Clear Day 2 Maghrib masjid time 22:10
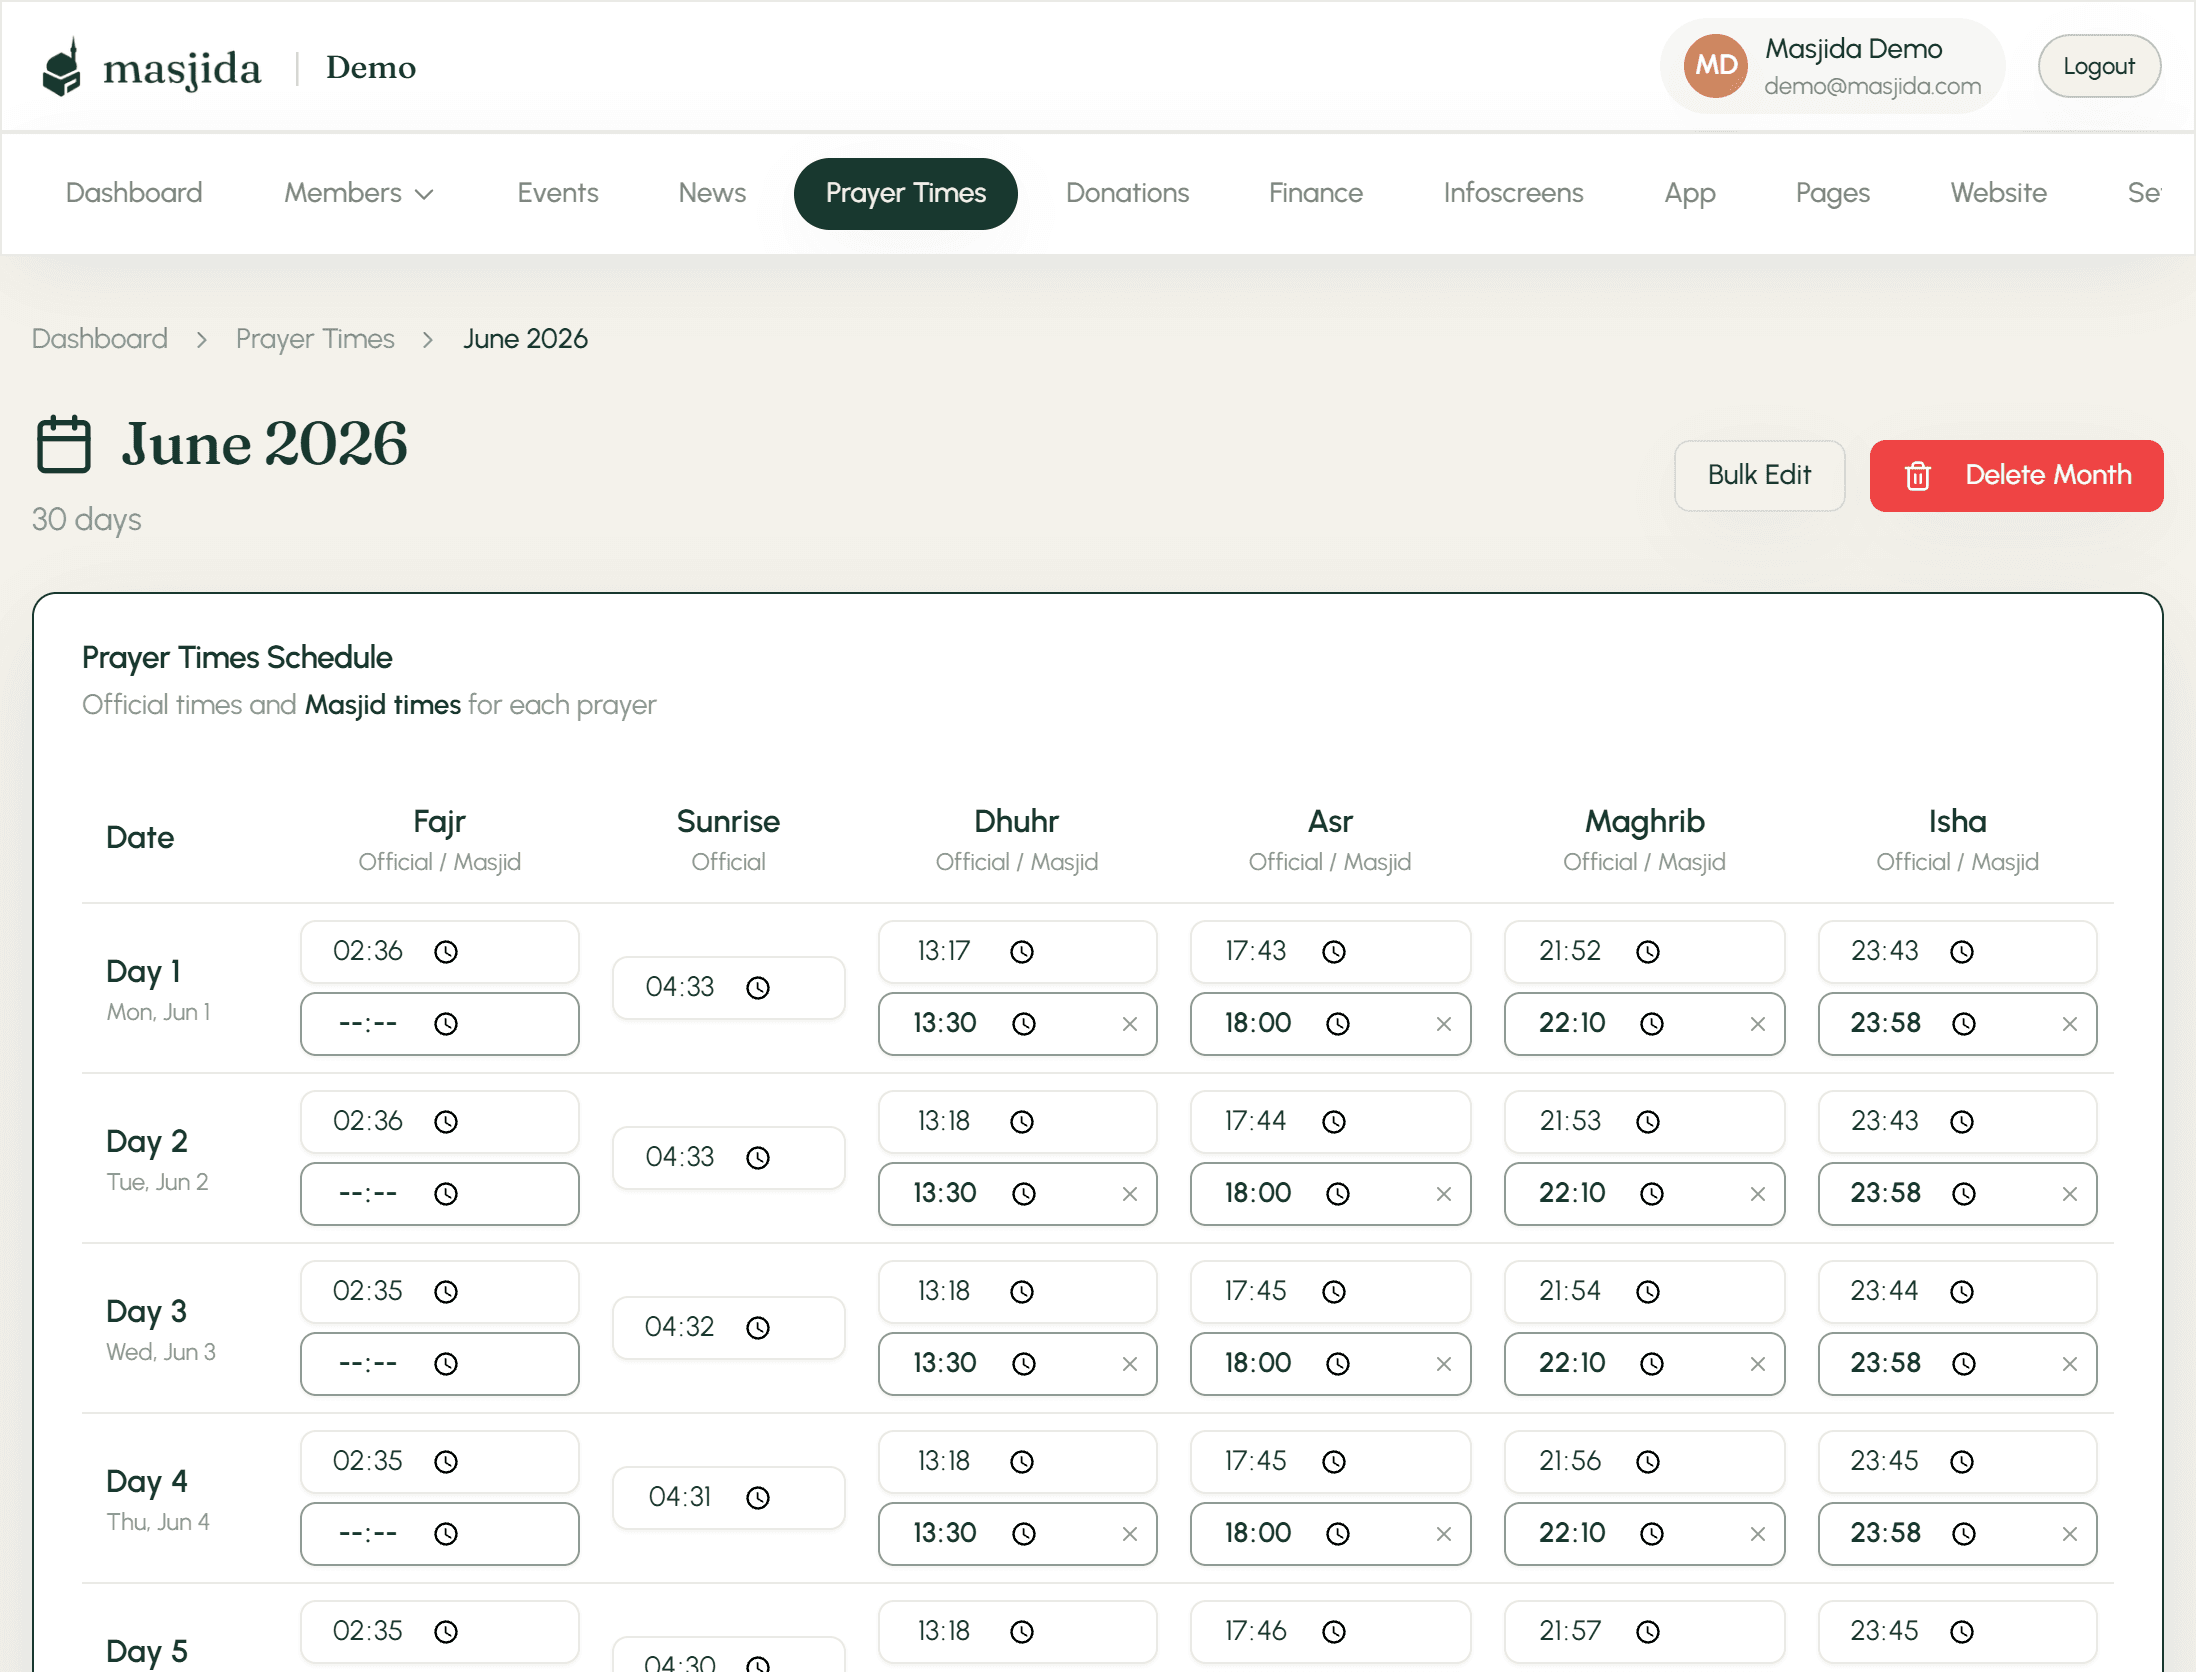 [x=1758, y=1193]
